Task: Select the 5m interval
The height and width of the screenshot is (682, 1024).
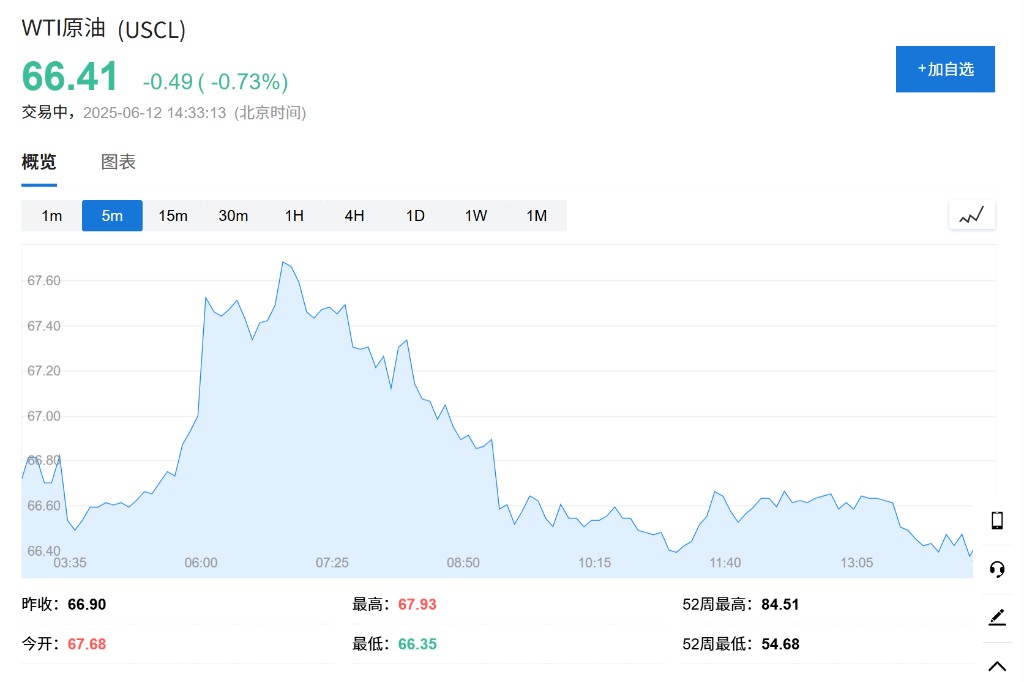Action: [112, 216]
